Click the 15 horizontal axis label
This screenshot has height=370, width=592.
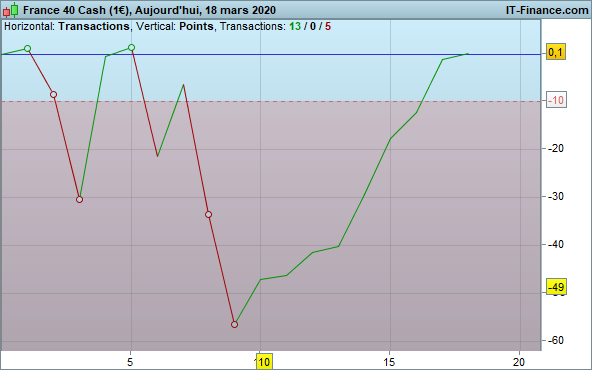tap(389, 362)
